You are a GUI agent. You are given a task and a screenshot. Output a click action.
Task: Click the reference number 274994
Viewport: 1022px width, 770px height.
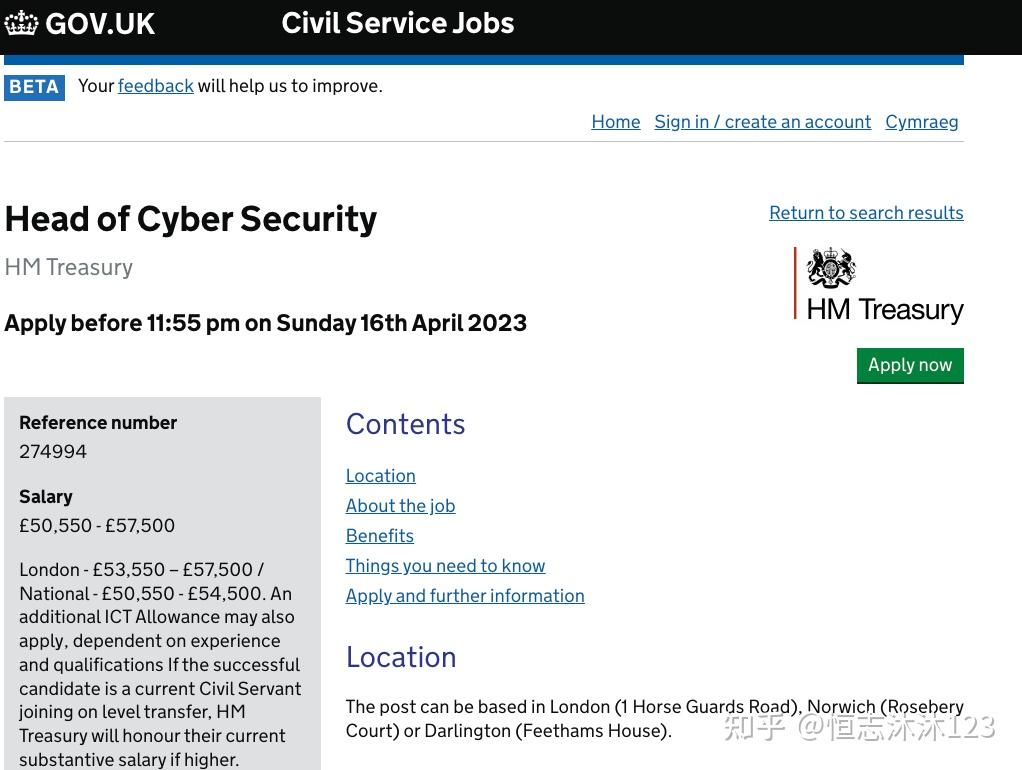click(x=53, y=452)
